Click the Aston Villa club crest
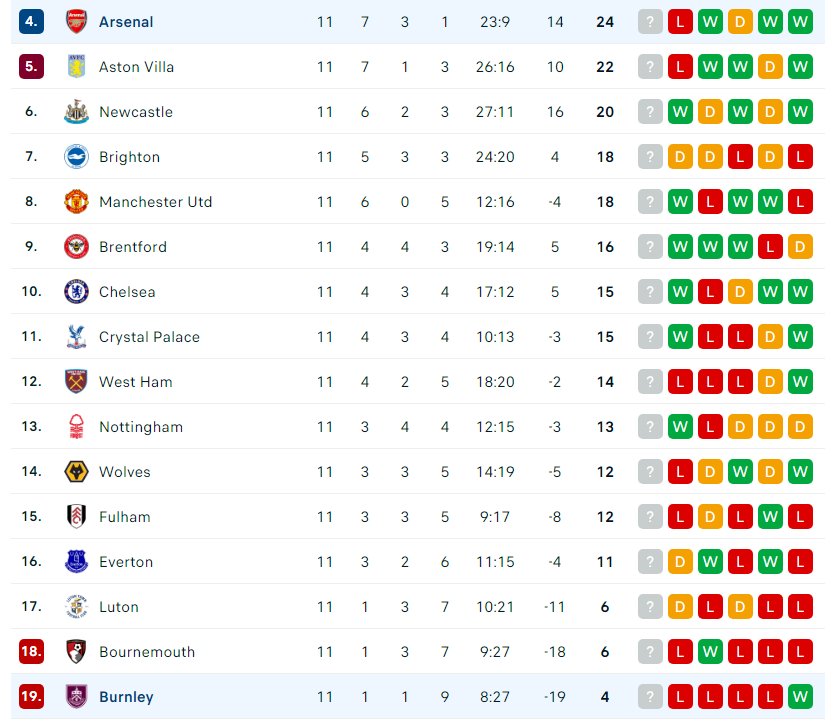Image resolution: width=831 pixels, height=721 pixels. 76,67
